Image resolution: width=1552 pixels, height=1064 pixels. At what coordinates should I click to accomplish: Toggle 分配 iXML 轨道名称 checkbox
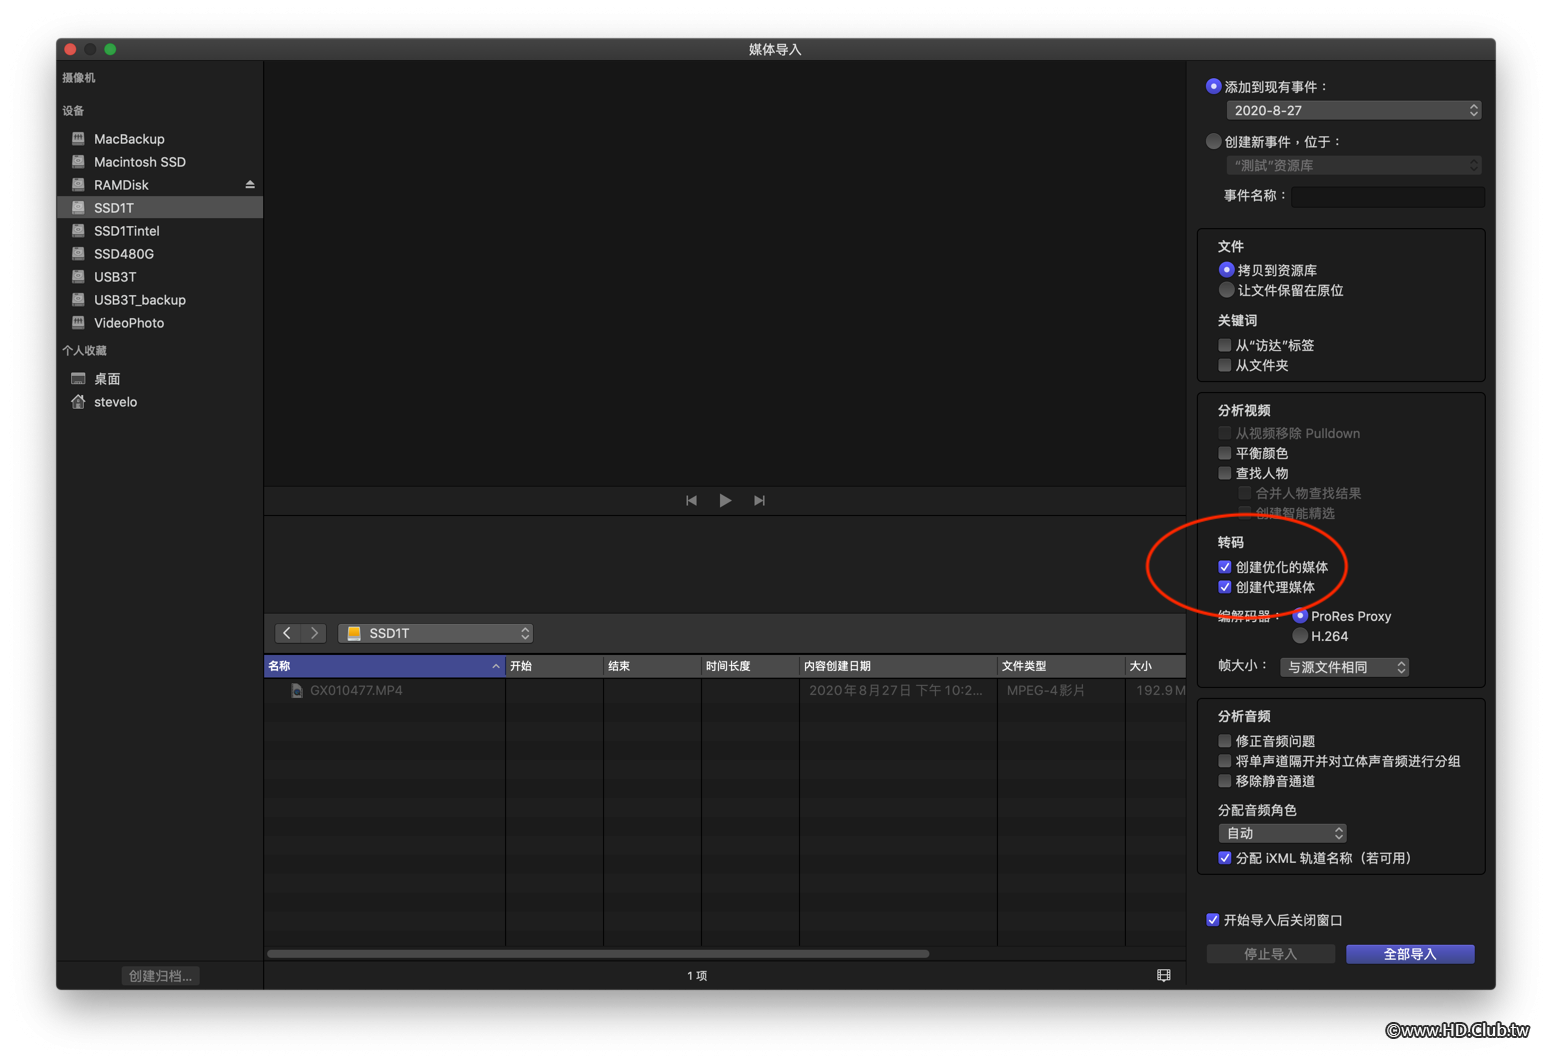click(1224, 858)
